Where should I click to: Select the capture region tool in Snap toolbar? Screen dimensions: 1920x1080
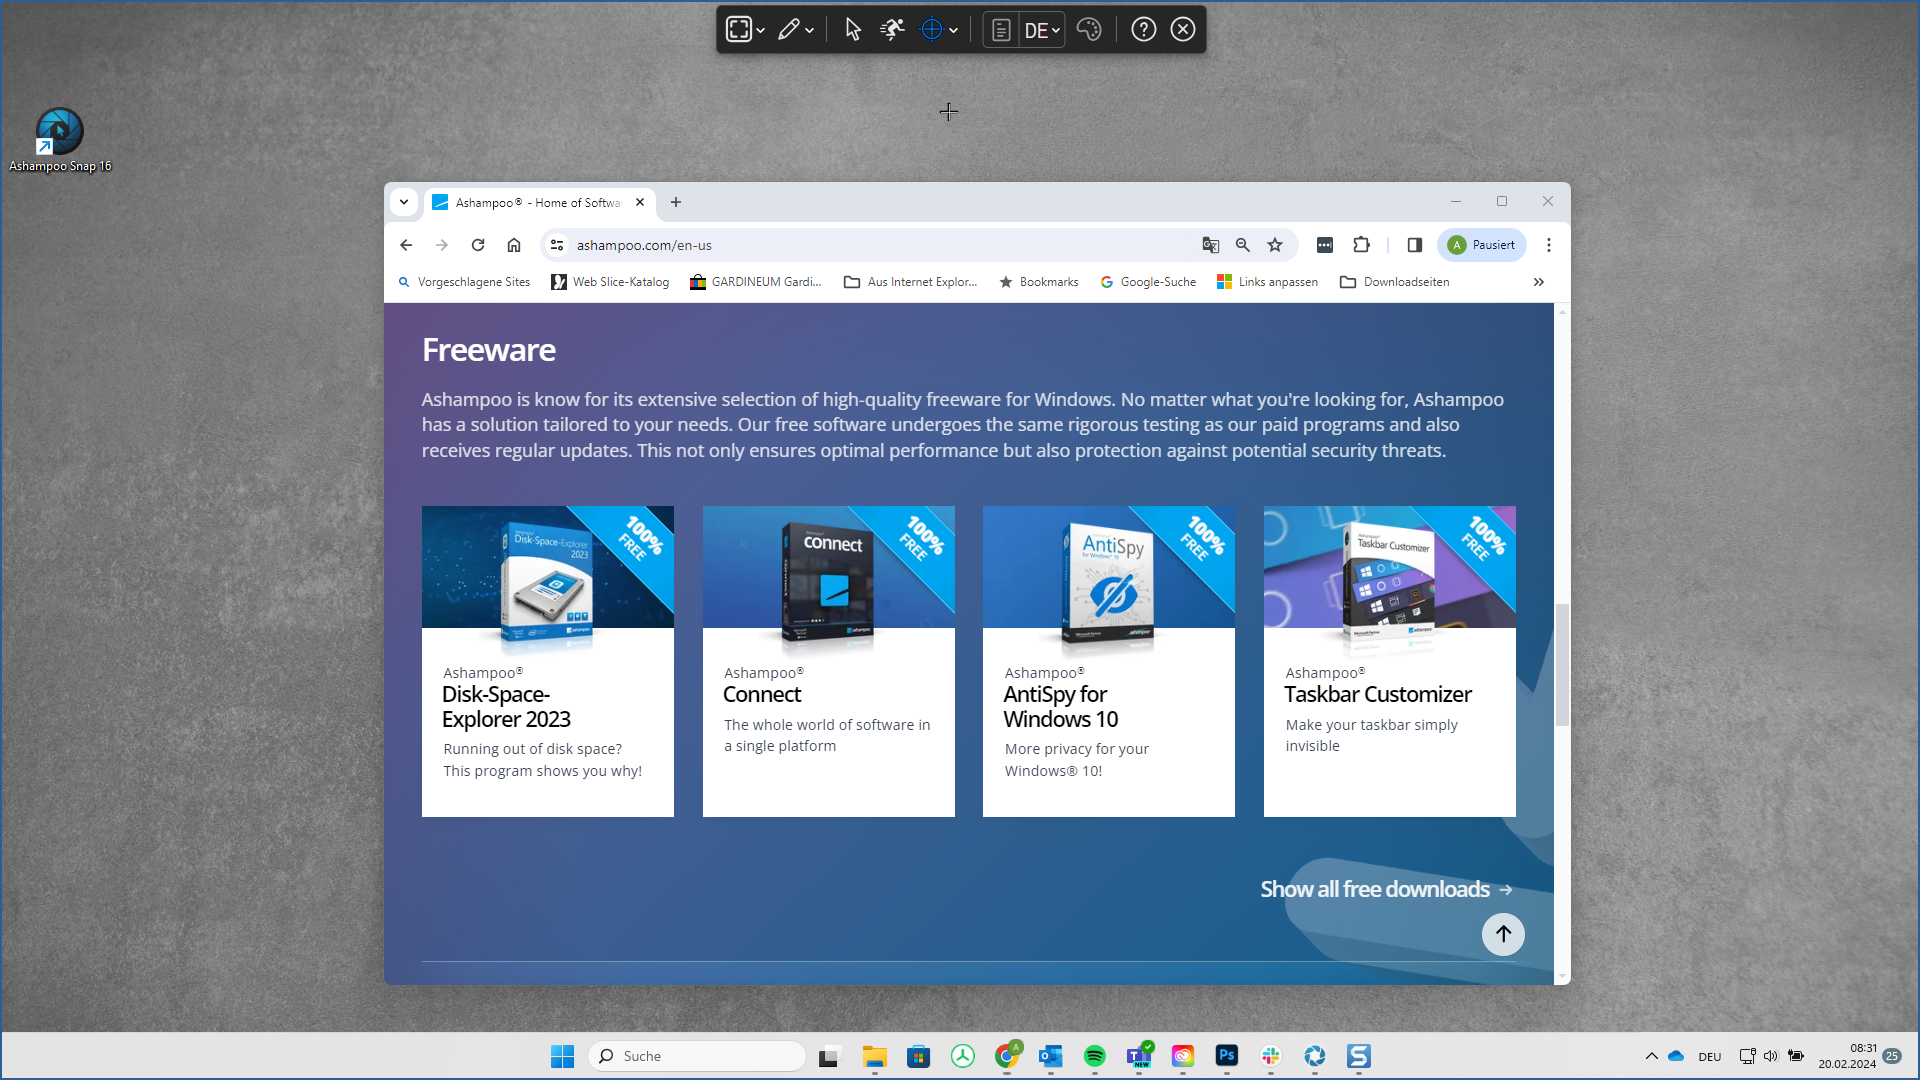pos(738,29)
